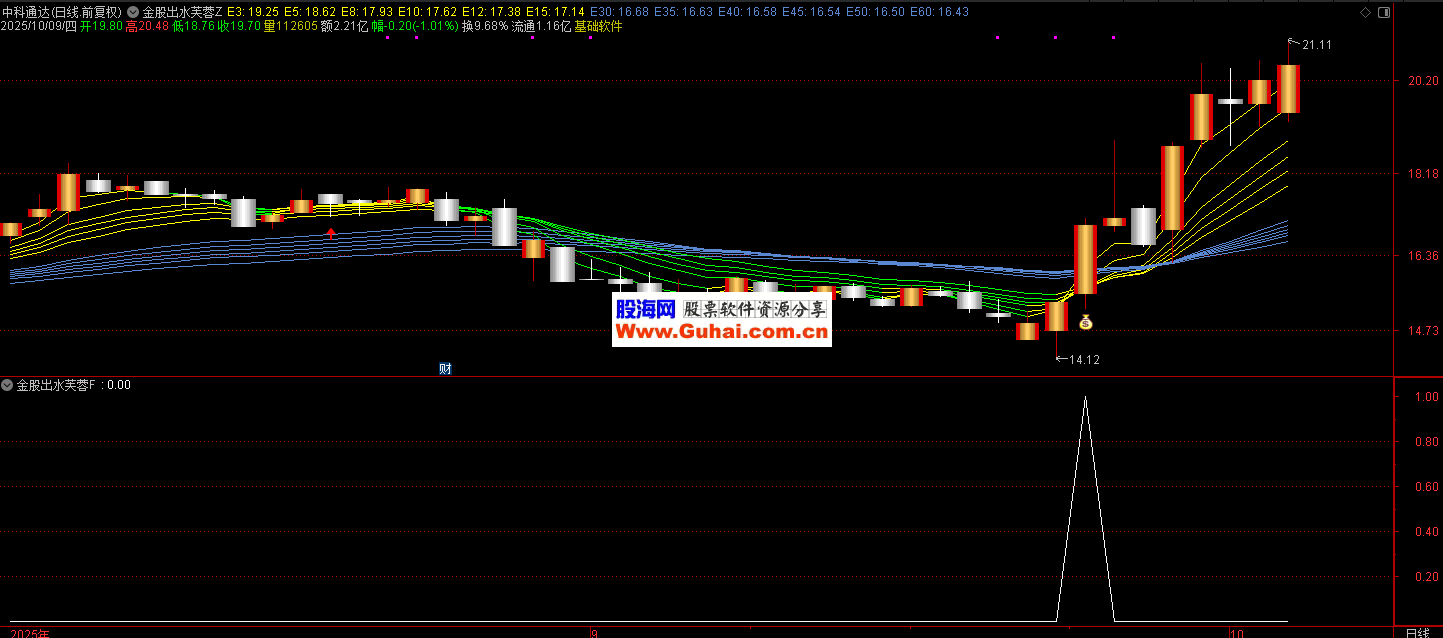Click the 基础软件 sector label
Screen dimensions: 1443x638
coord(598,27)
